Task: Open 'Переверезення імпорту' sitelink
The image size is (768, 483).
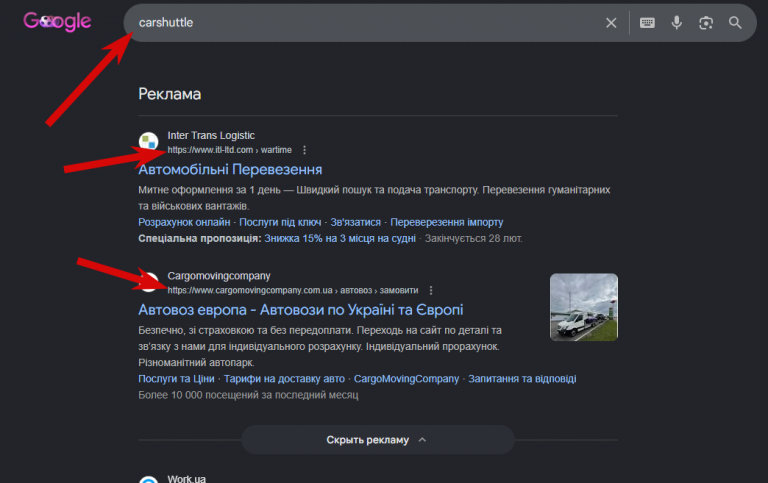Action: click(447, 222)
